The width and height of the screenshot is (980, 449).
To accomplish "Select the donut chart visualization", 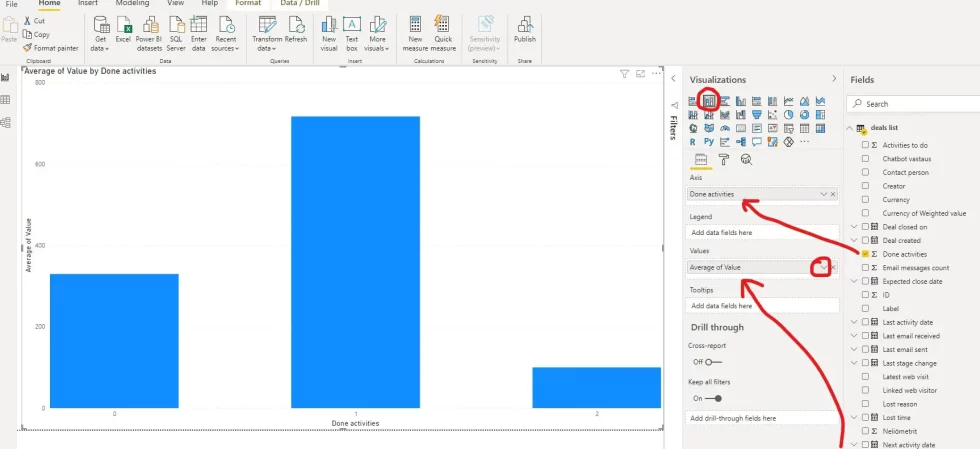I will [804, 114].
